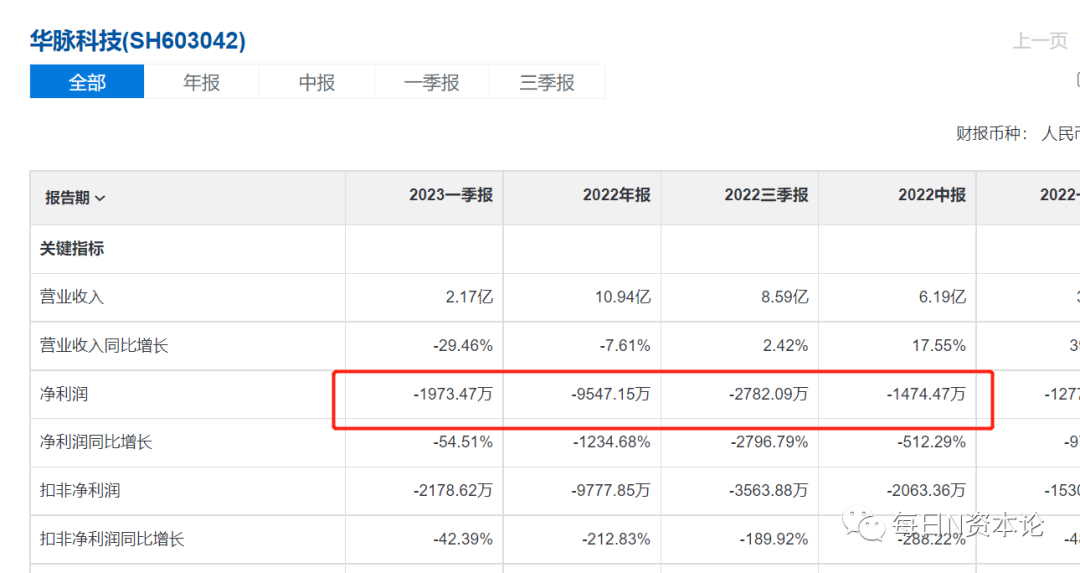Open the 财报币种 currency selector
1080x573 pixels.
click(1058, 133)
